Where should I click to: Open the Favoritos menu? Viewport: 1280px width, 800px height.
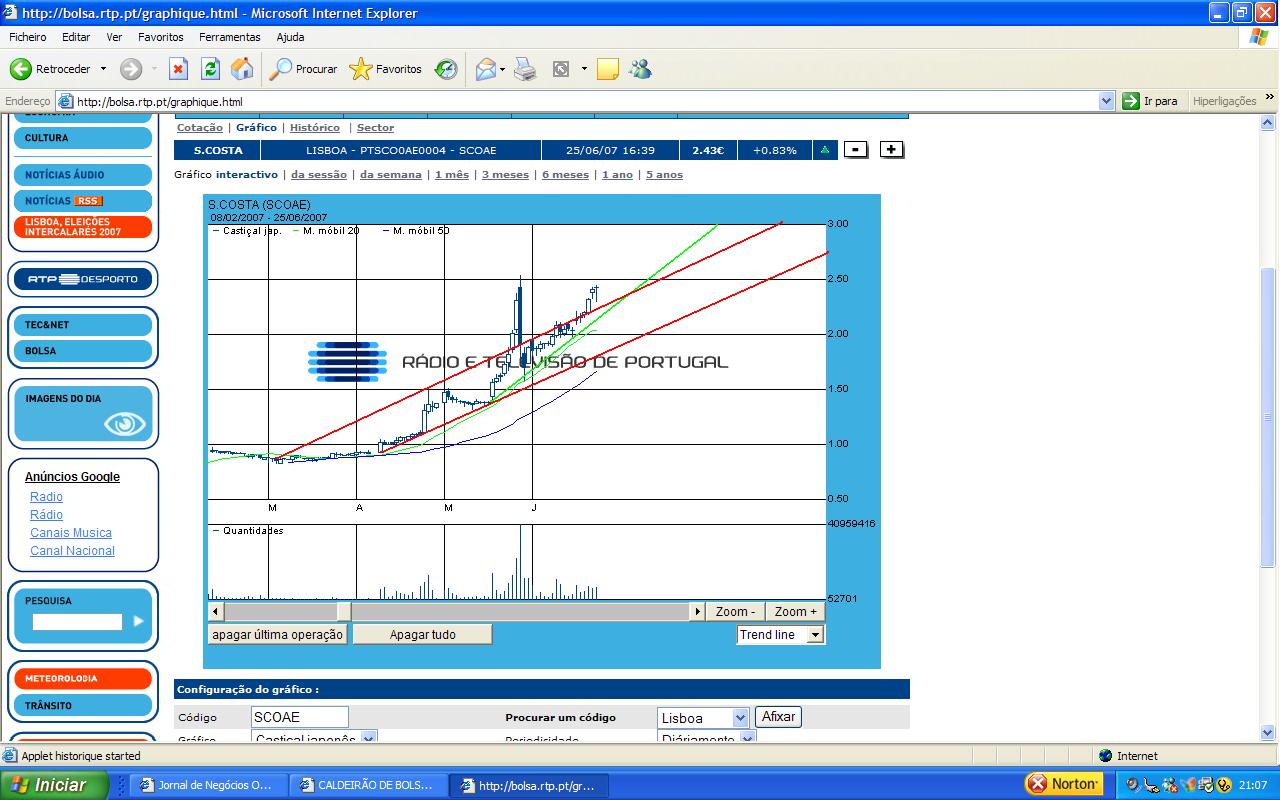(160, 37)
